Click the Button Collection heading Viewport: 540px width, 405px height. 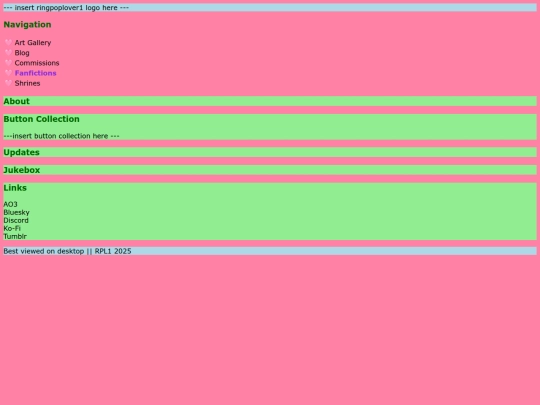pyautogui.click(x=41, y=119)
